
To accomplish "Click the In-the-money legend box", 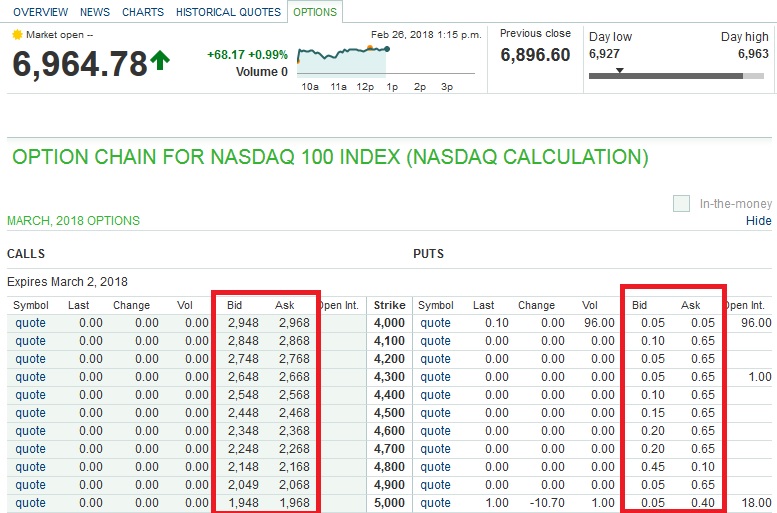I will (x=682, y=203).
